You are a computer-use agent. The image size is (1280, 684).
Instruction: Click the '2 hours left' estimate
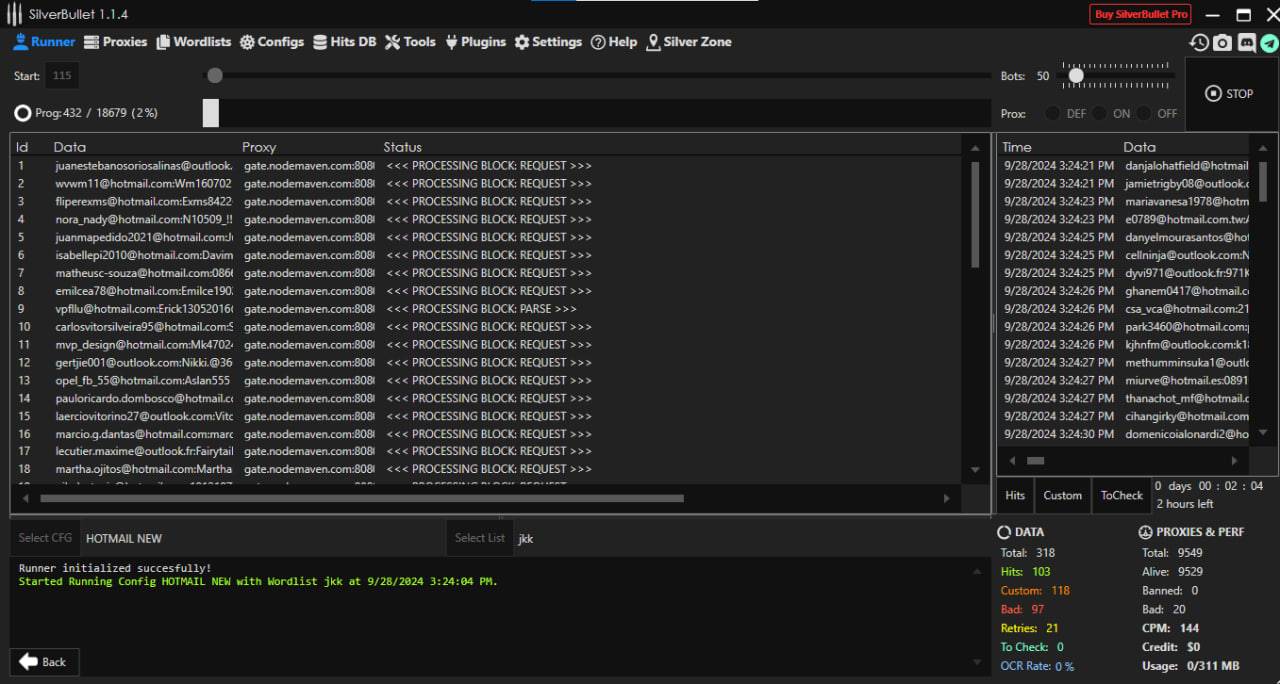pos(1184,504)
